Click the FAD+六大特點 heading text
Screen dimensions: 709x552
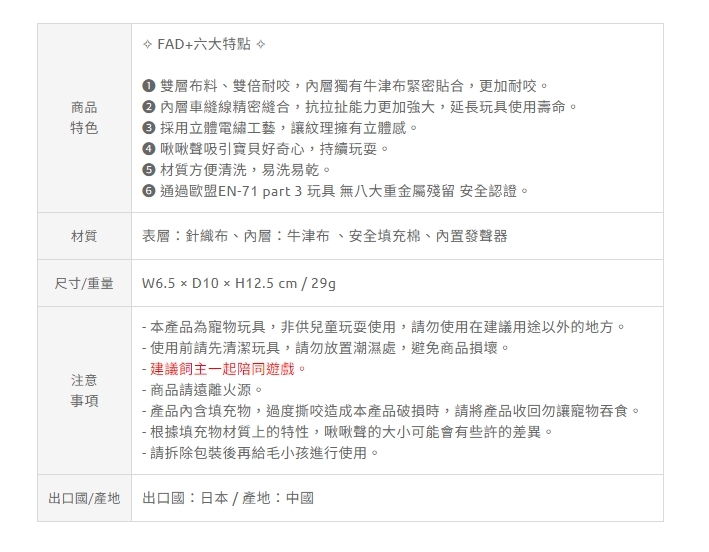[x=205, y=45]
